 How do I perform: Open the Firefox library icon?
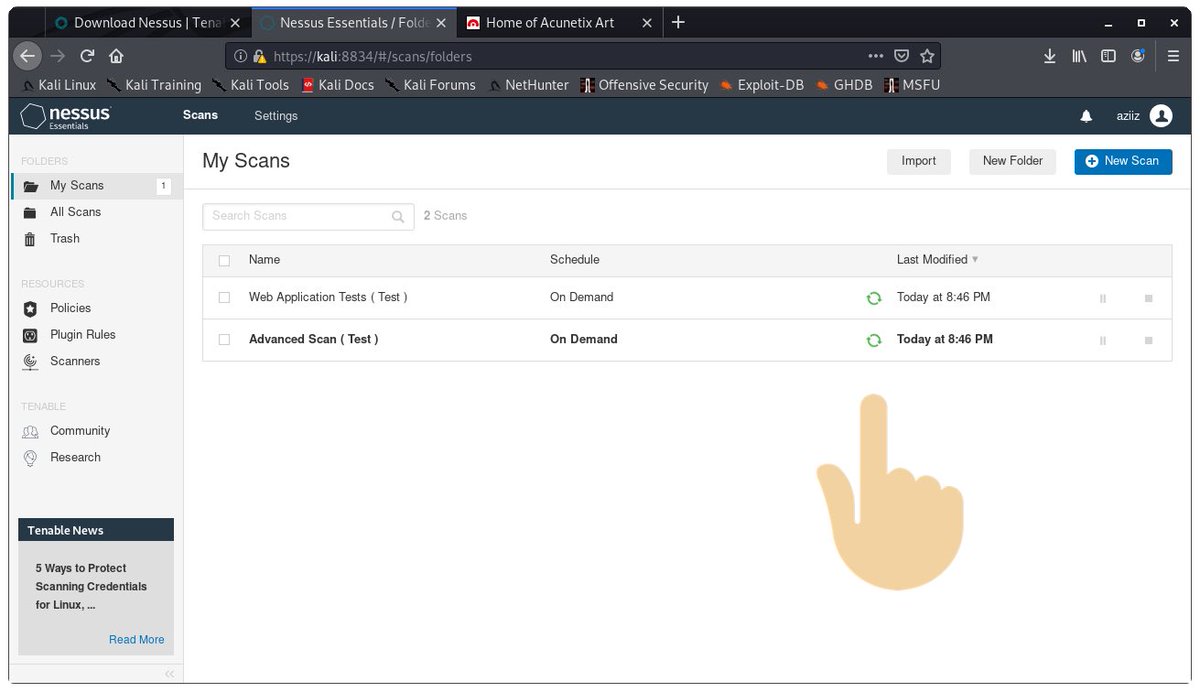[x=1079, y=57]
